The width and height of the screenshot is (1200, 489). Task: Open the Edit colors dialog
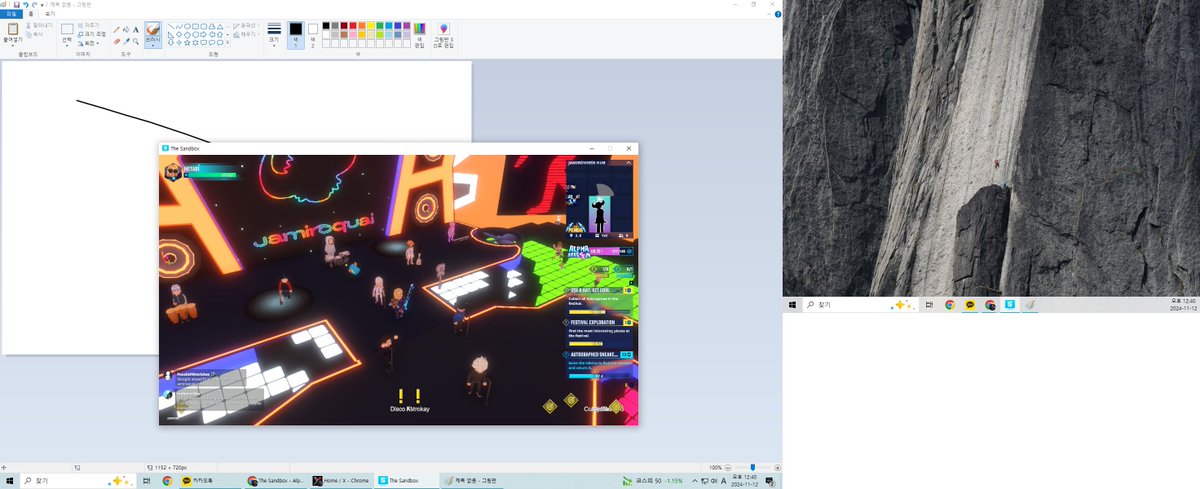pos(419,34)
